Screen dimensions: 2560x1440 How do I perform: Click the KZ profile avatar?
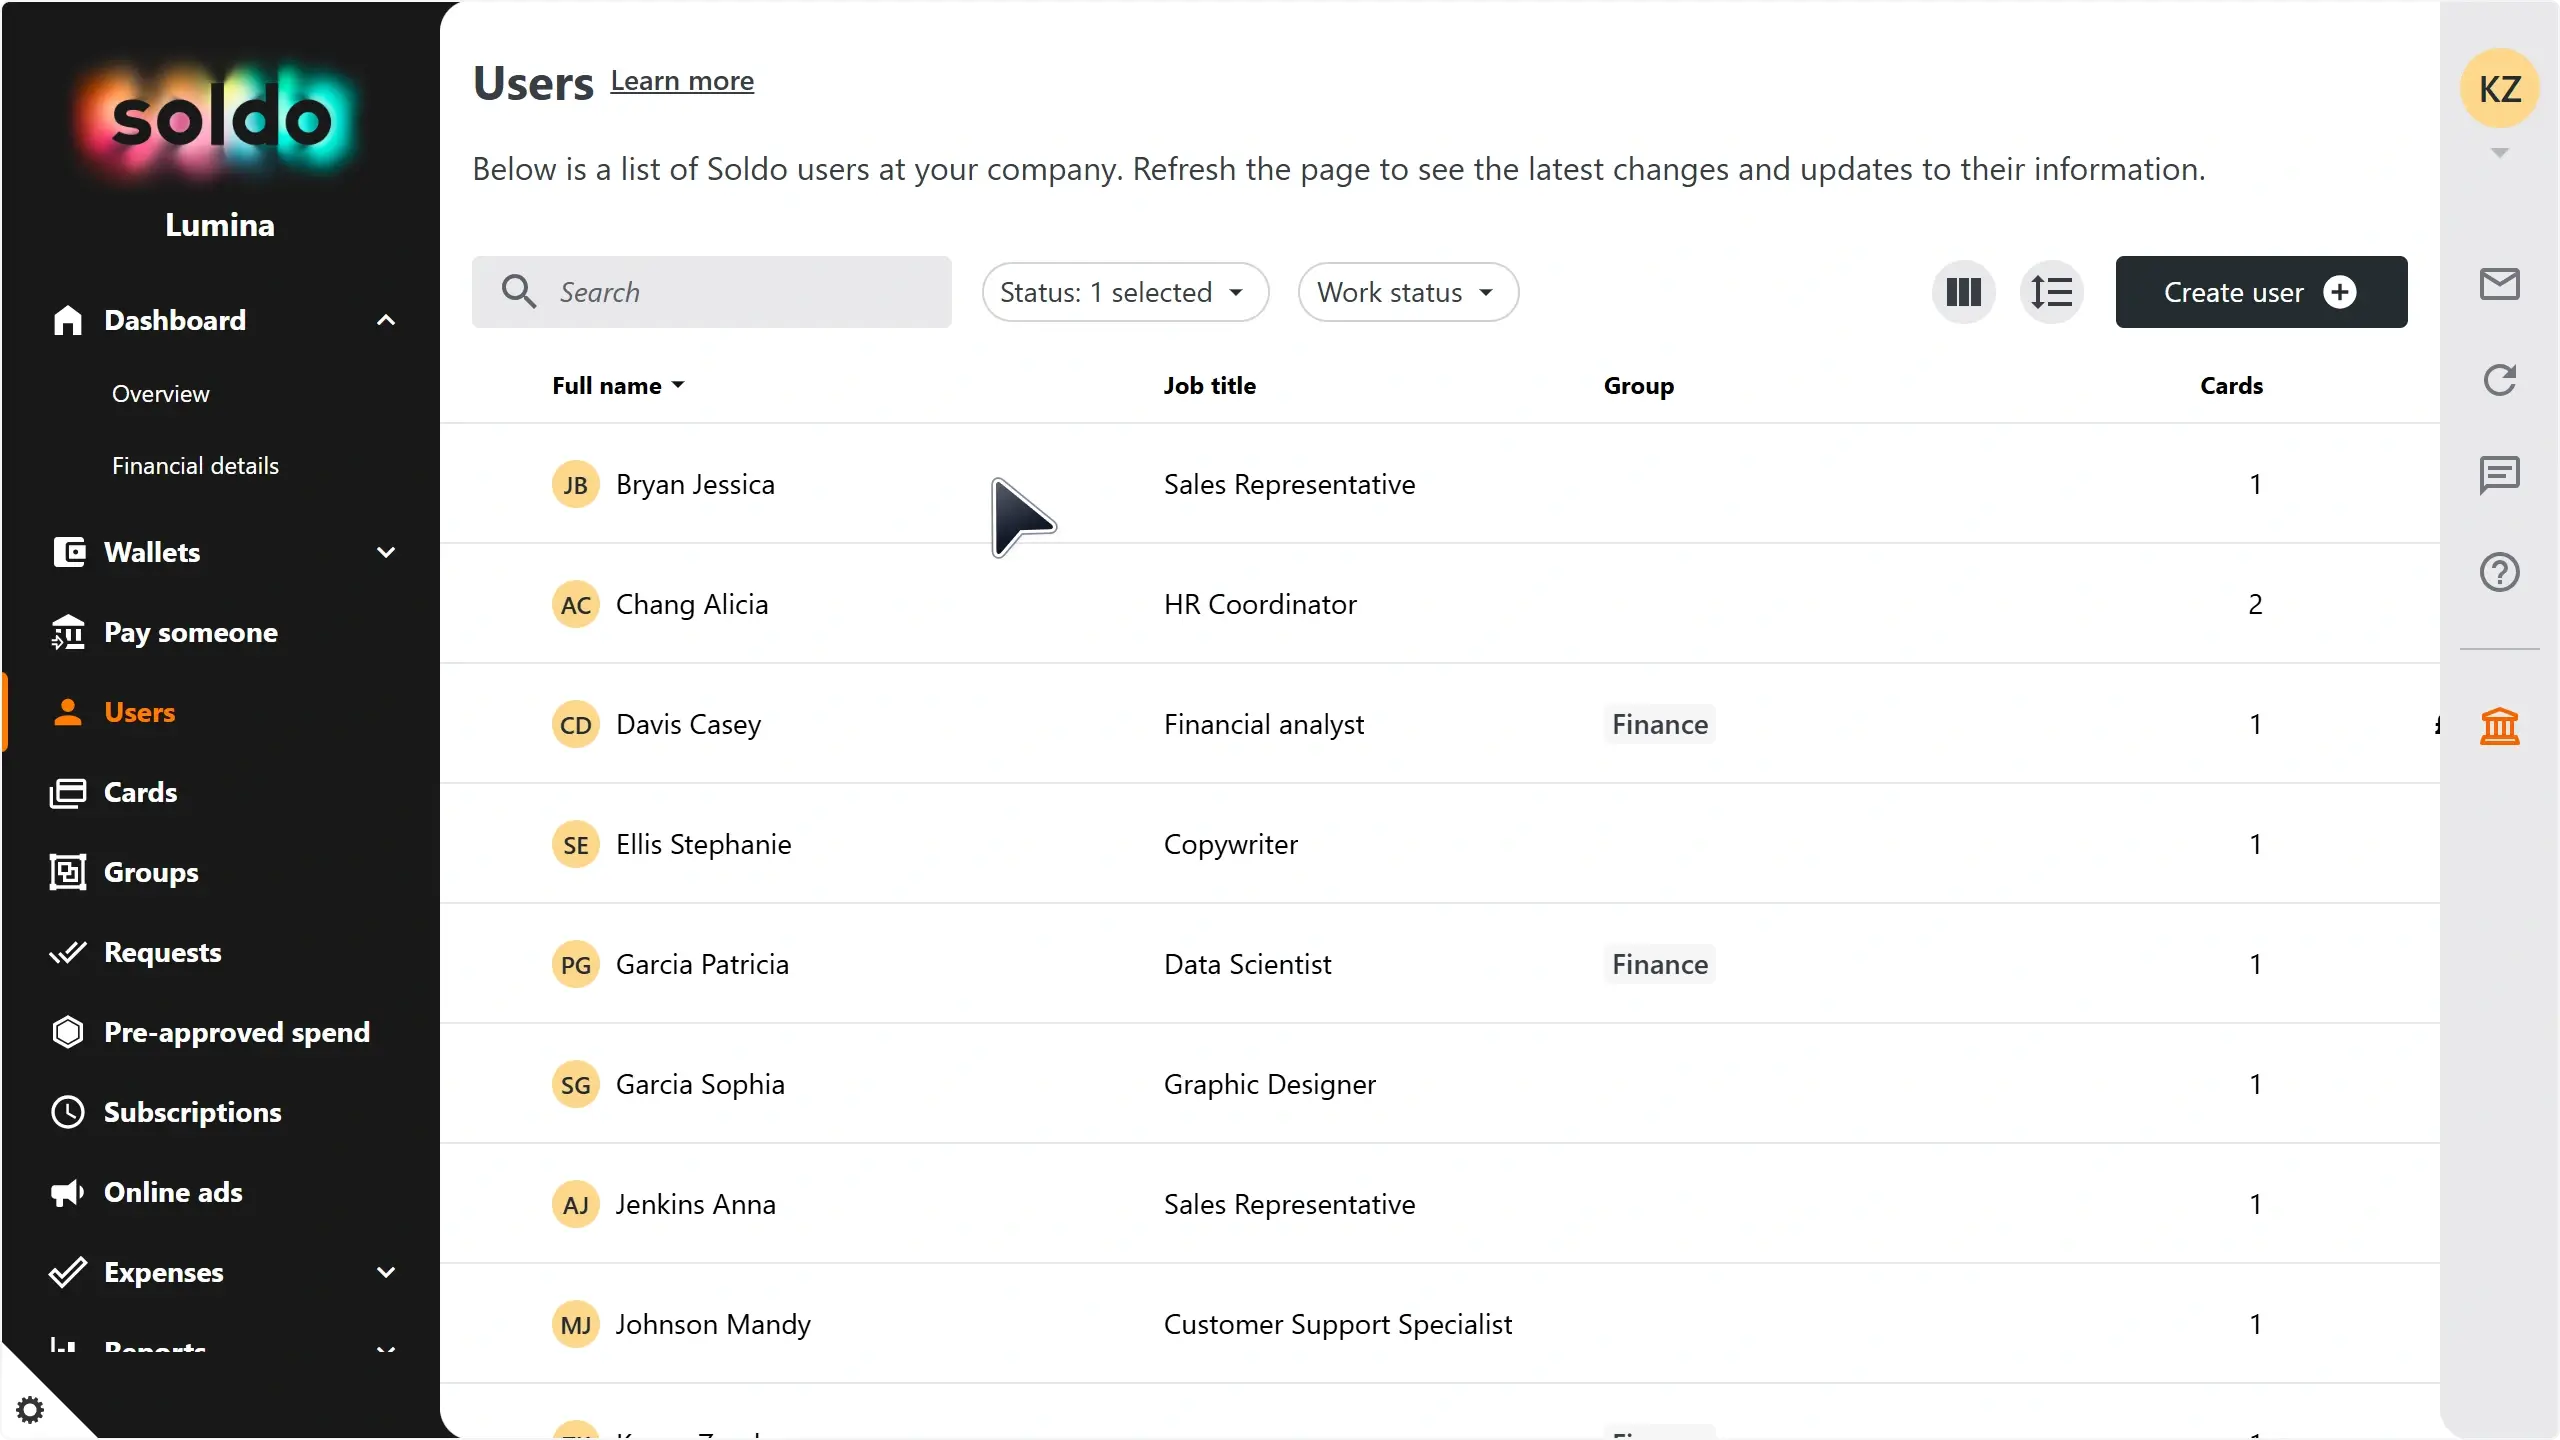[2499, 89]
